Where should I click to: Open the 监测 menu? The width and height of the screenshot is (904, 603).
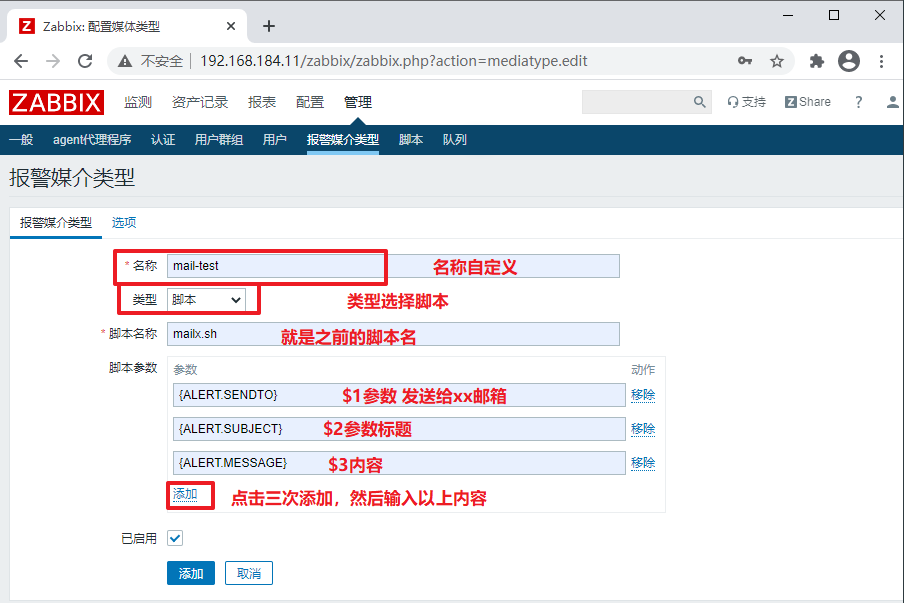coord(138,103)
